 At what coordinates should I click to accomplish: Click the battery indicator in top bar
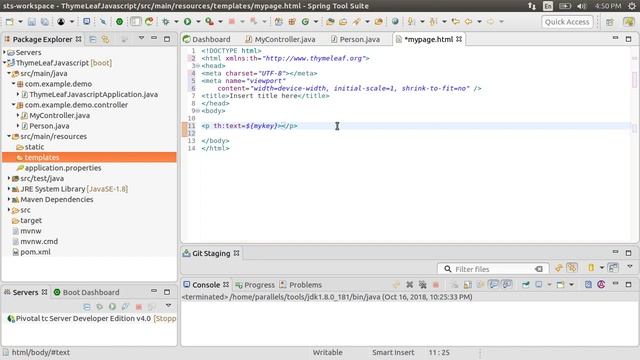click(565, 6)
